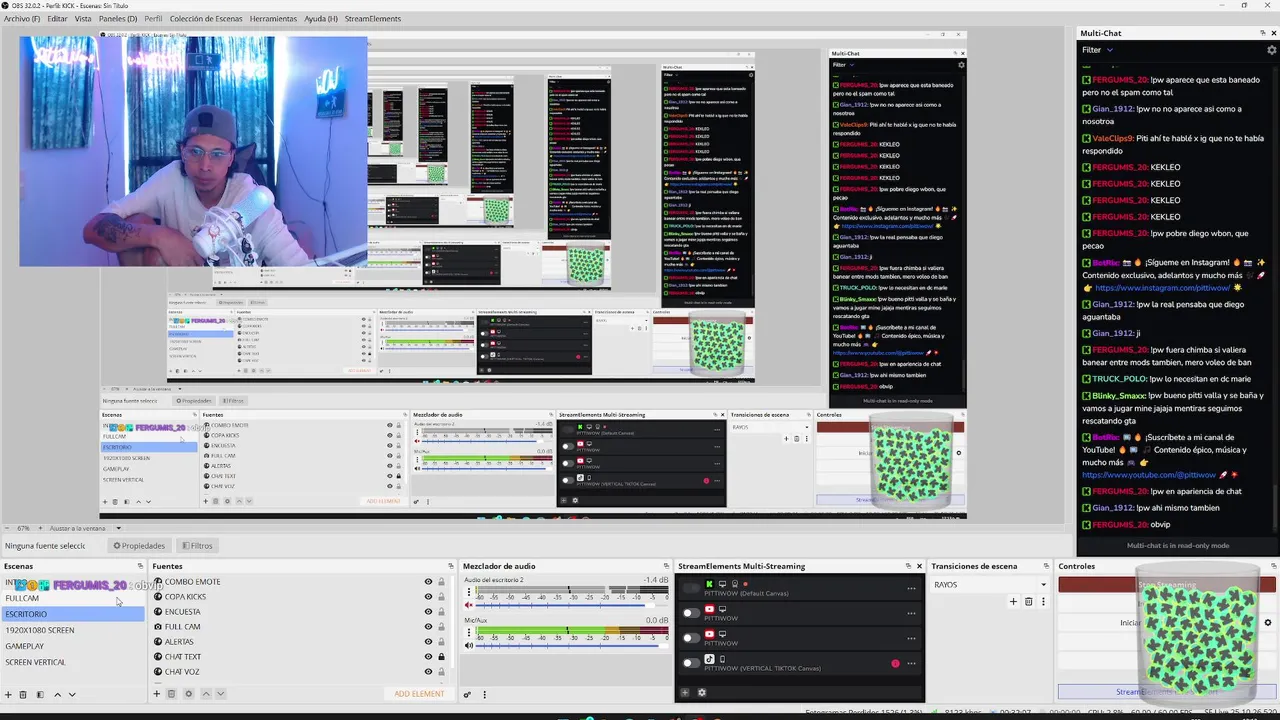
Task: Click the ADD ELEMENT button
Action: (419, 694)
